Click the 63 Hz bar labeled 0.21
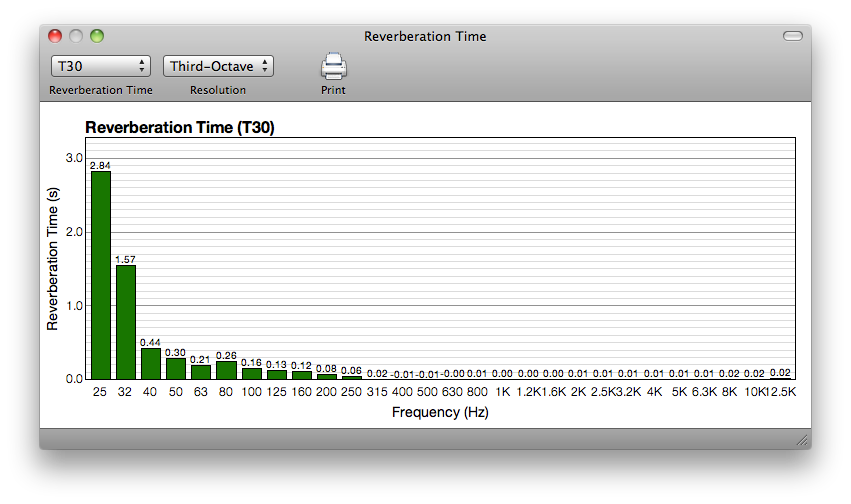Viewport: 851px width, 504px height. click(201, 372)
